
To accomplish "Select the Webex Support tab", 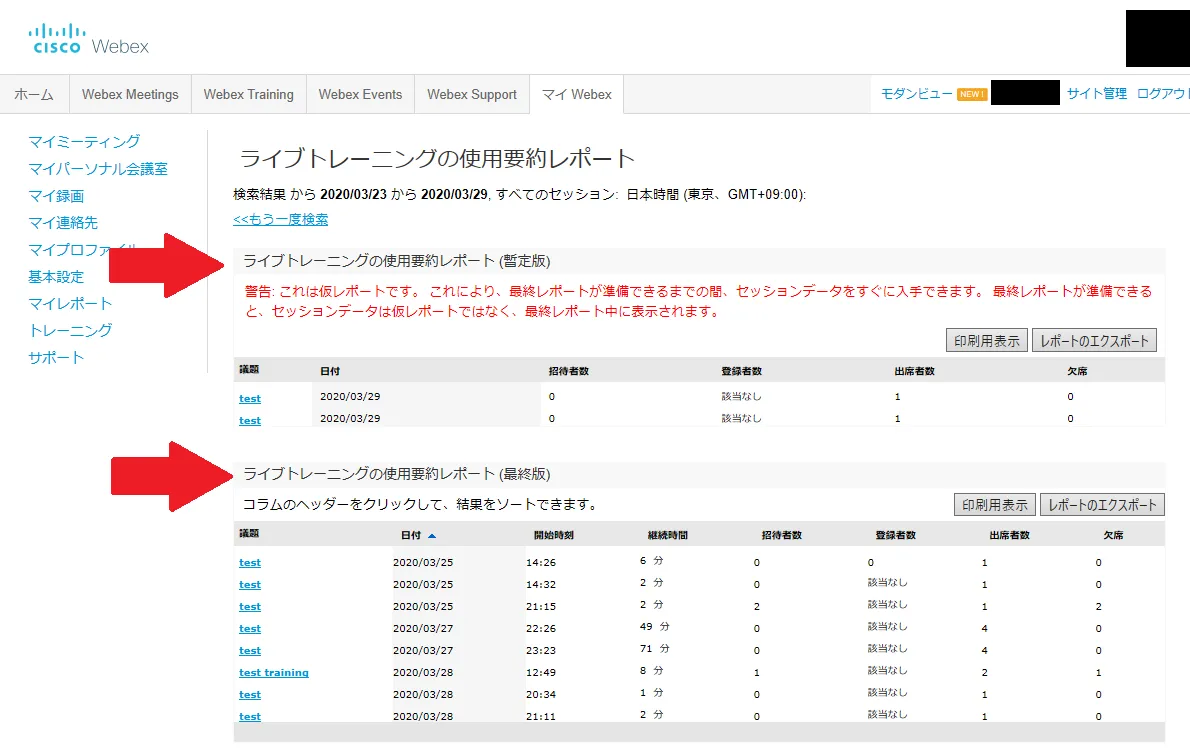I will [x=471, y=94].
